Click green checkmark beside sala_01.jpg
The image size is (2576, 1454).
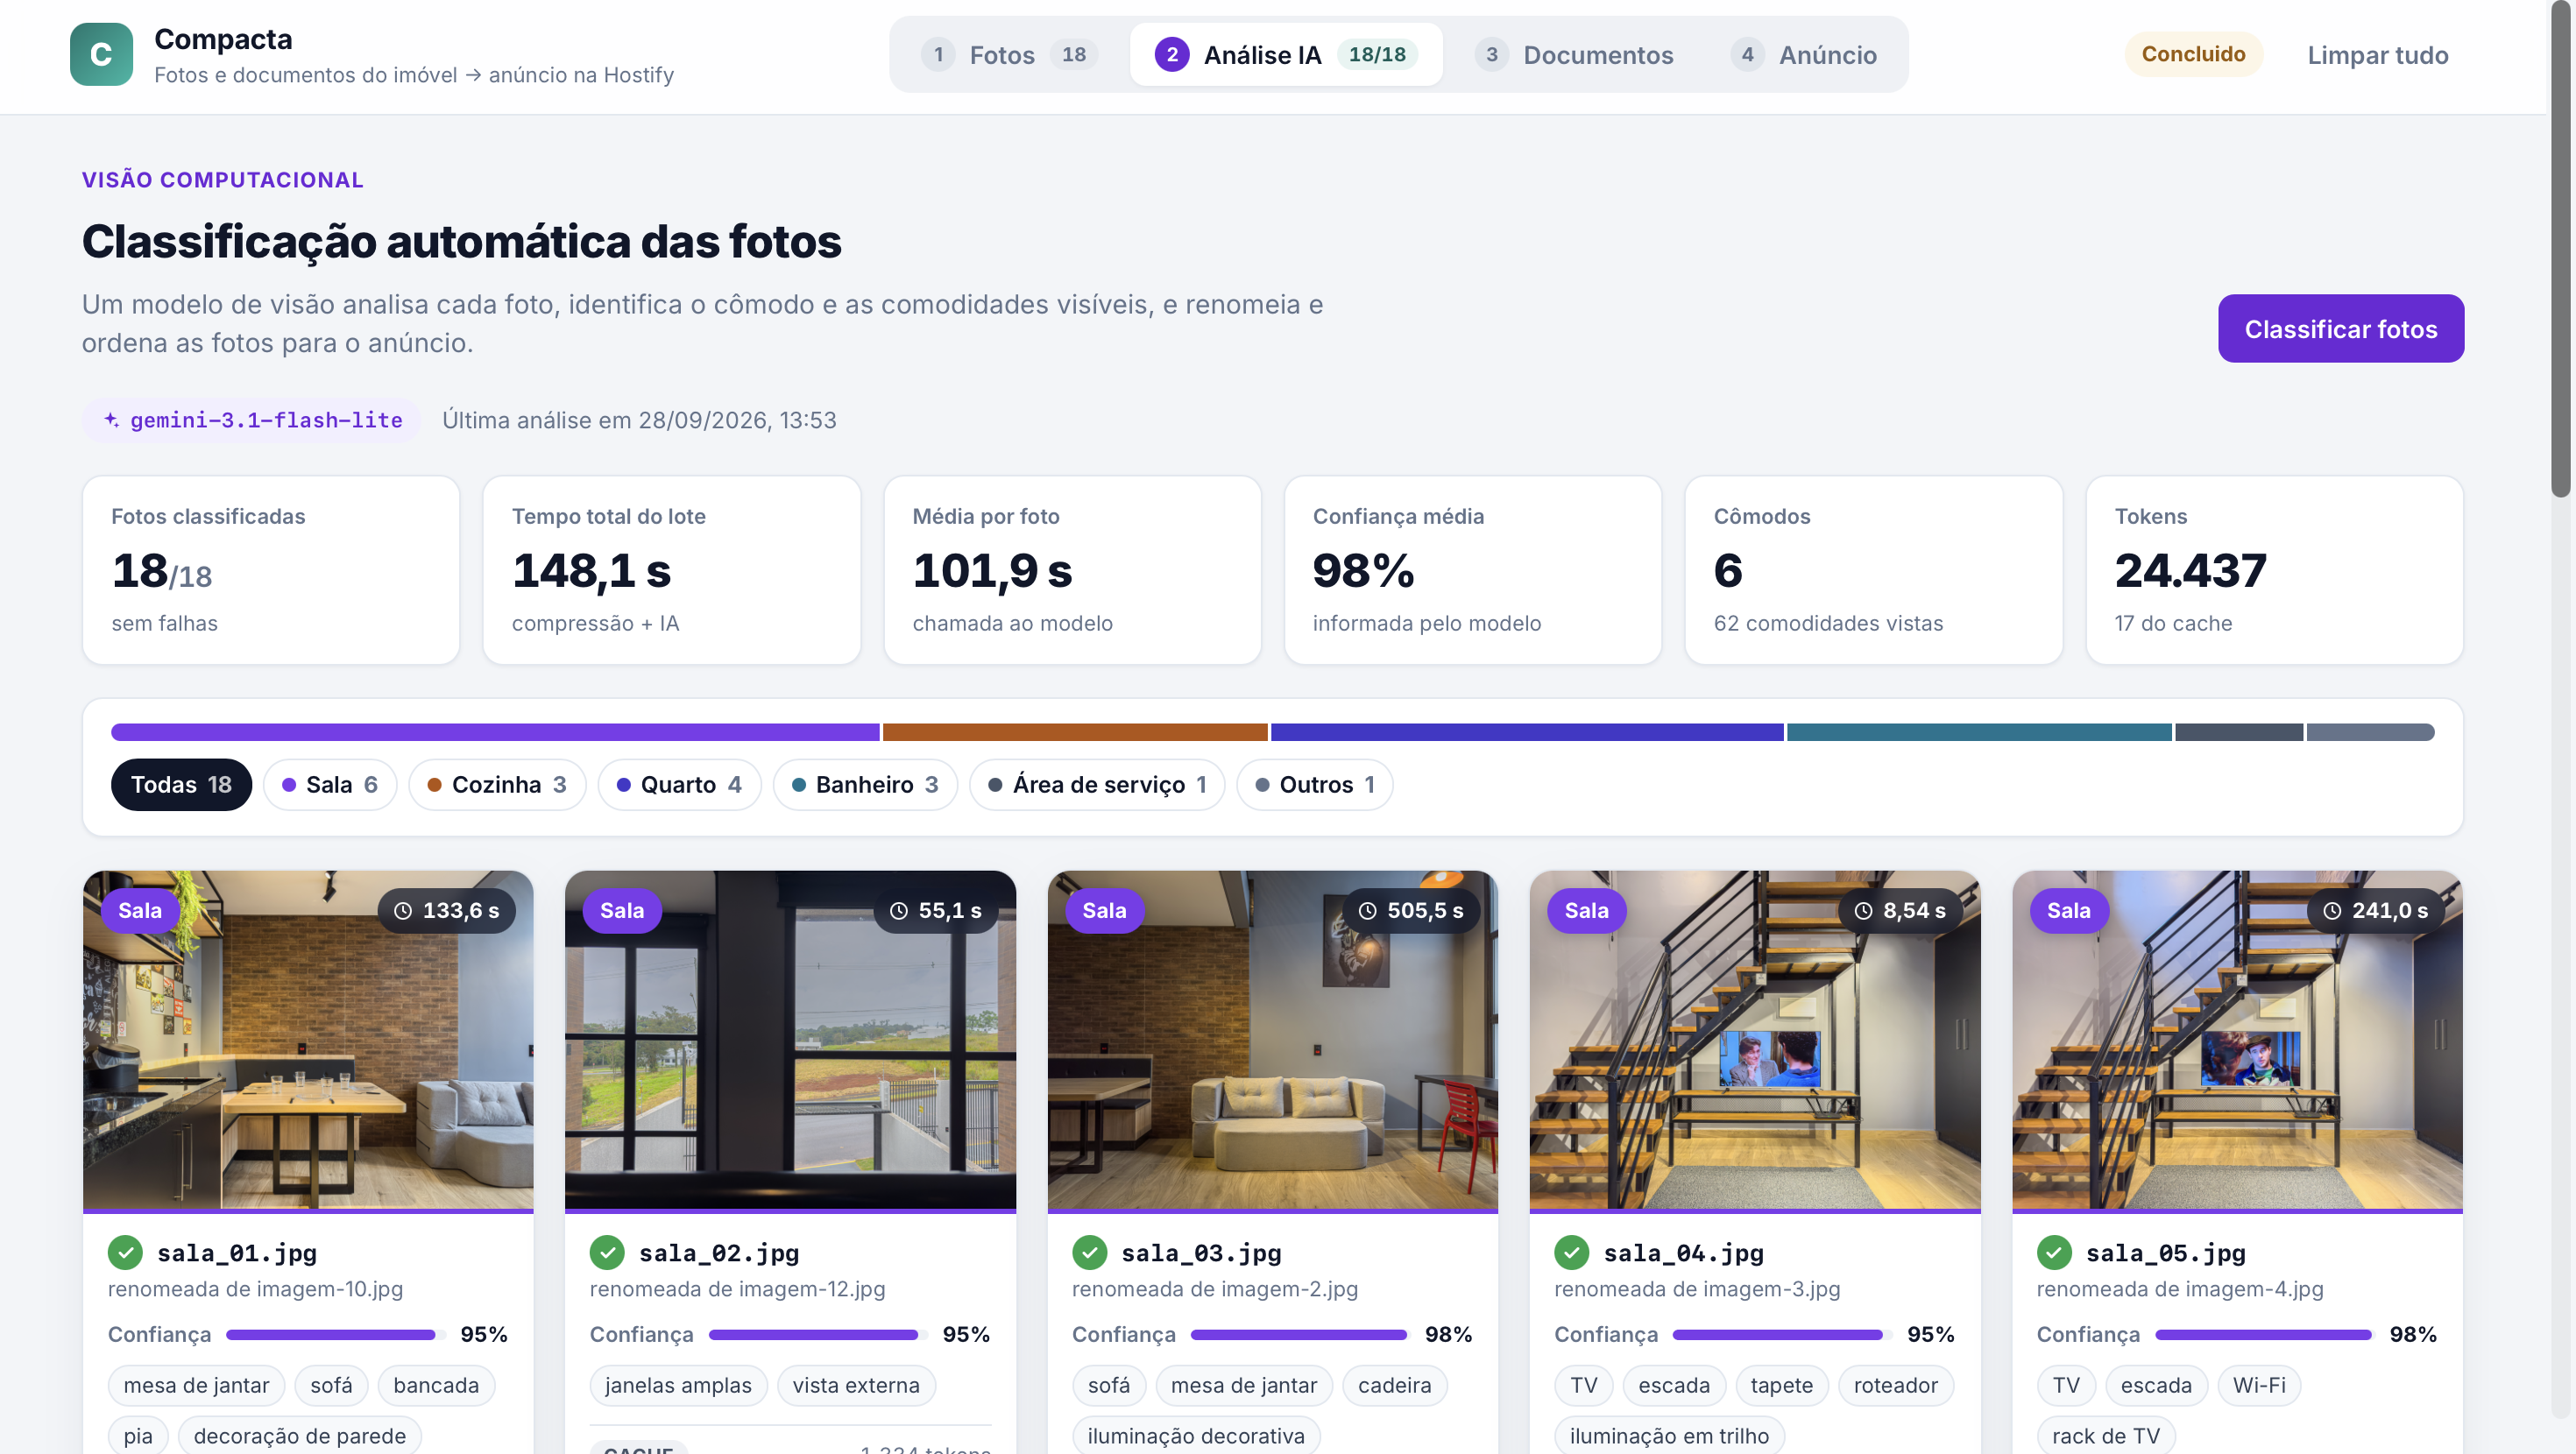(125, 1252)
